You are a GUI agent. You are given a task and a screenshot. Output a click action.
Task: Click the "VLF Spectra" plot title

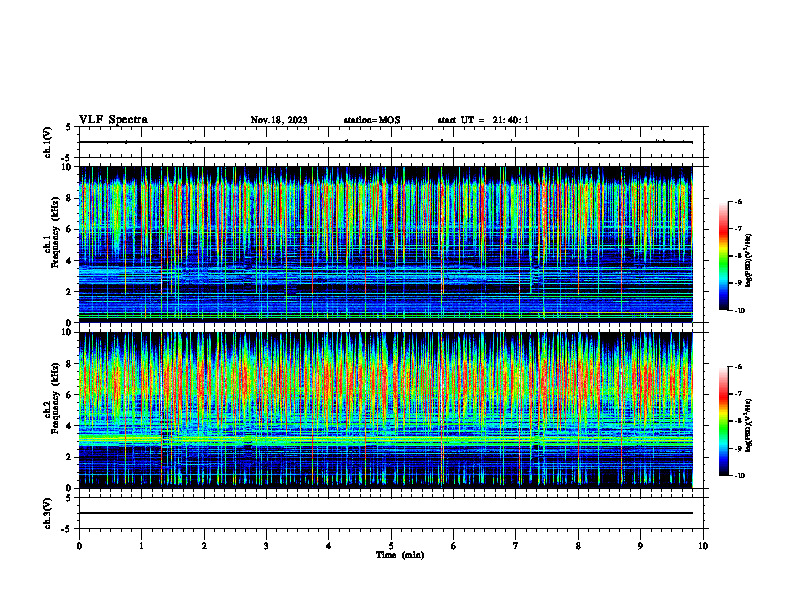click(113, 120)
